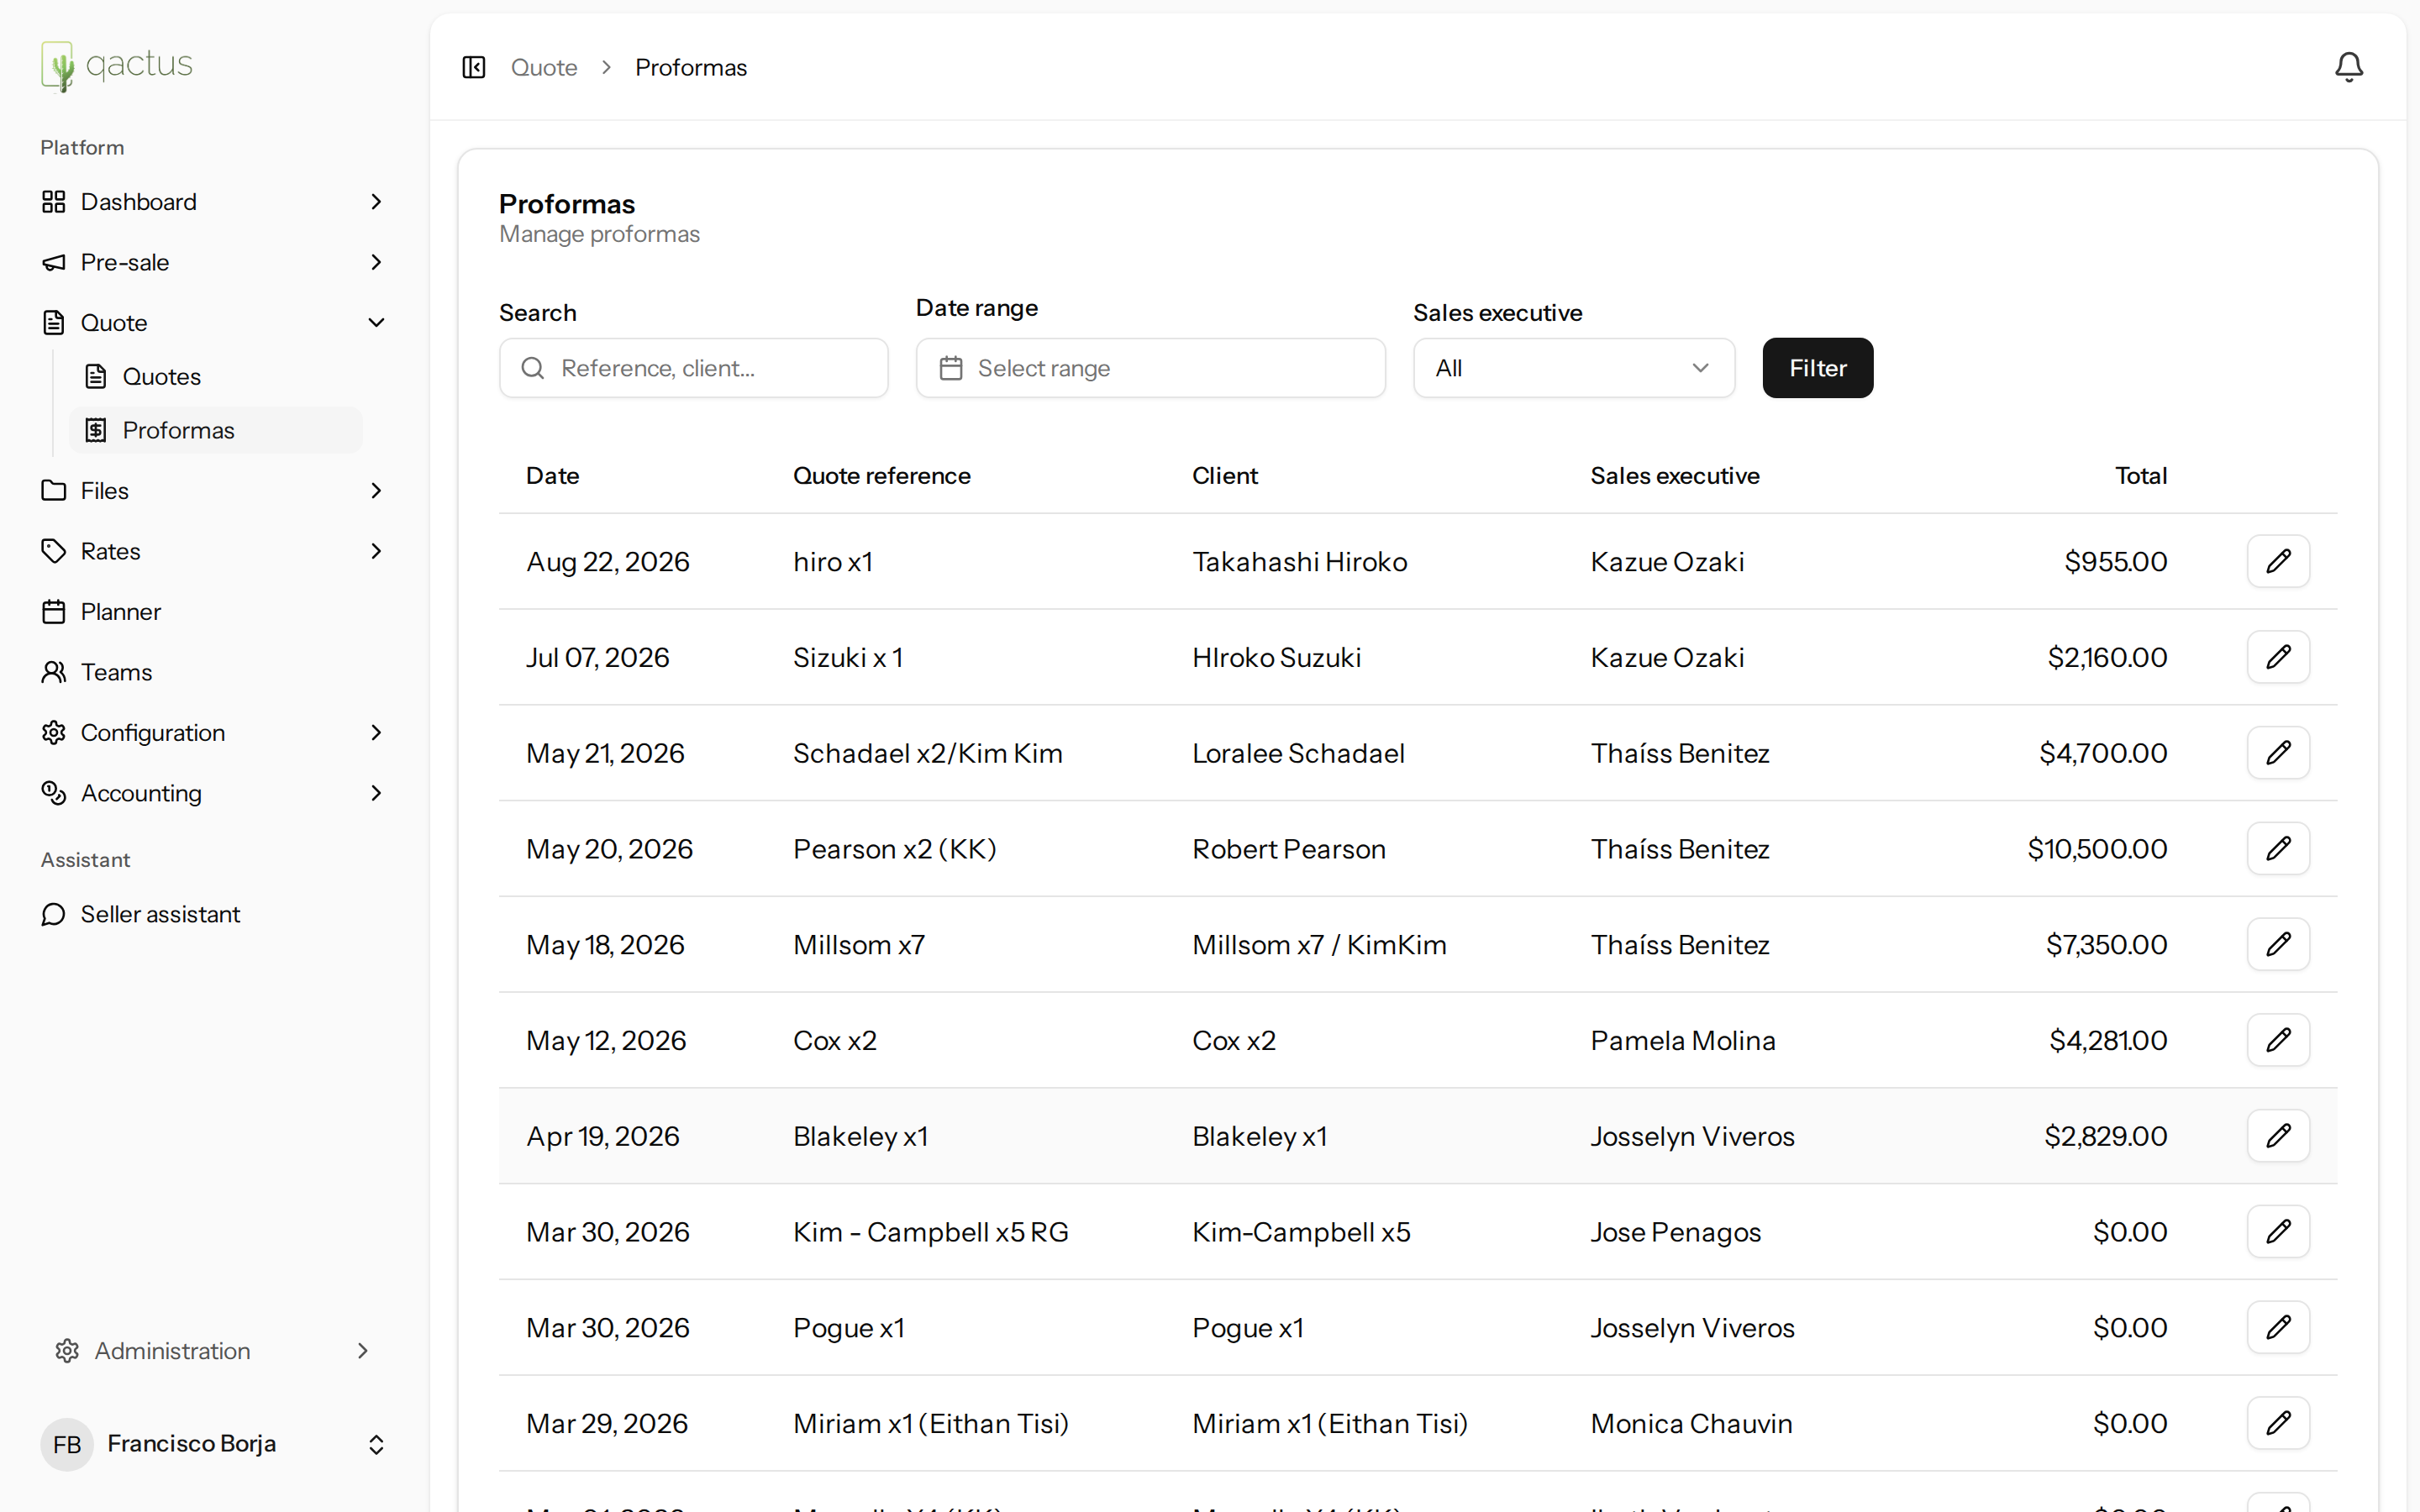2420x1512 pixels.
Task: Click the $4,281.00 total
Action: 2108,1041
